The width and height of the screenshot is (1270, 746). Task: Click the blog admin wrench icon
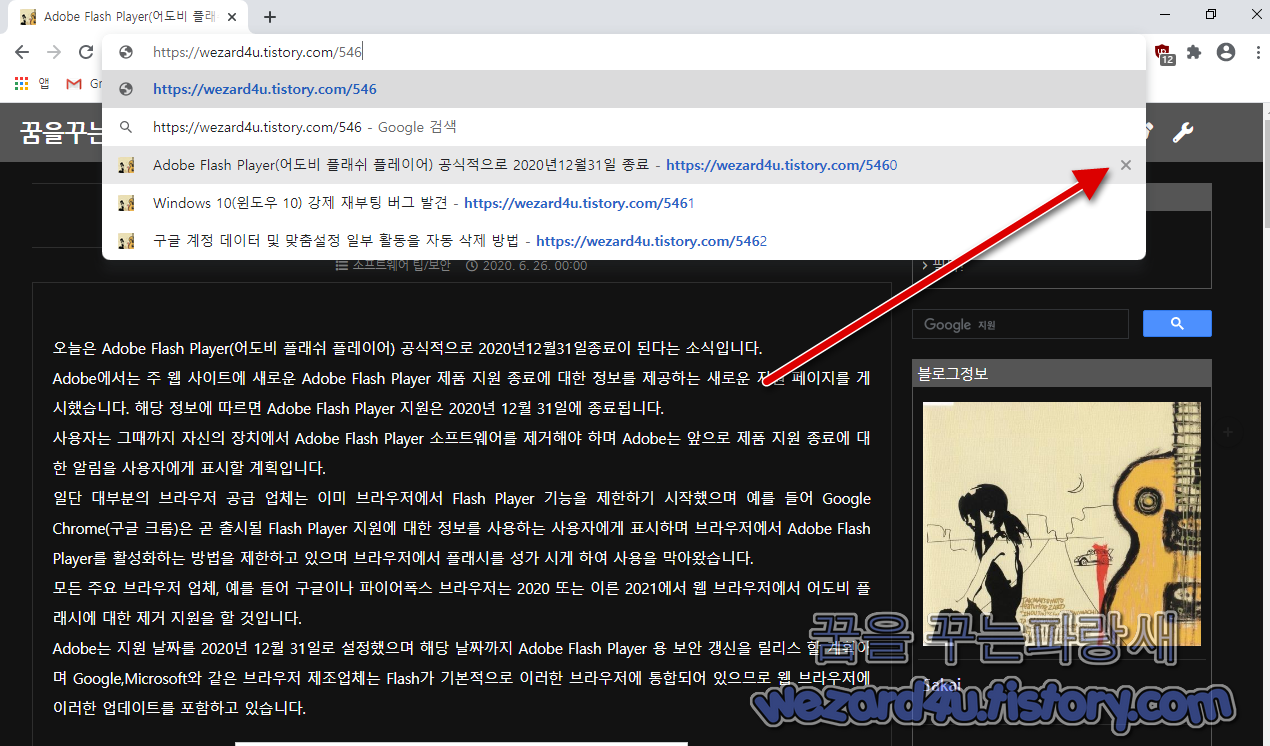pos(1183,133)
